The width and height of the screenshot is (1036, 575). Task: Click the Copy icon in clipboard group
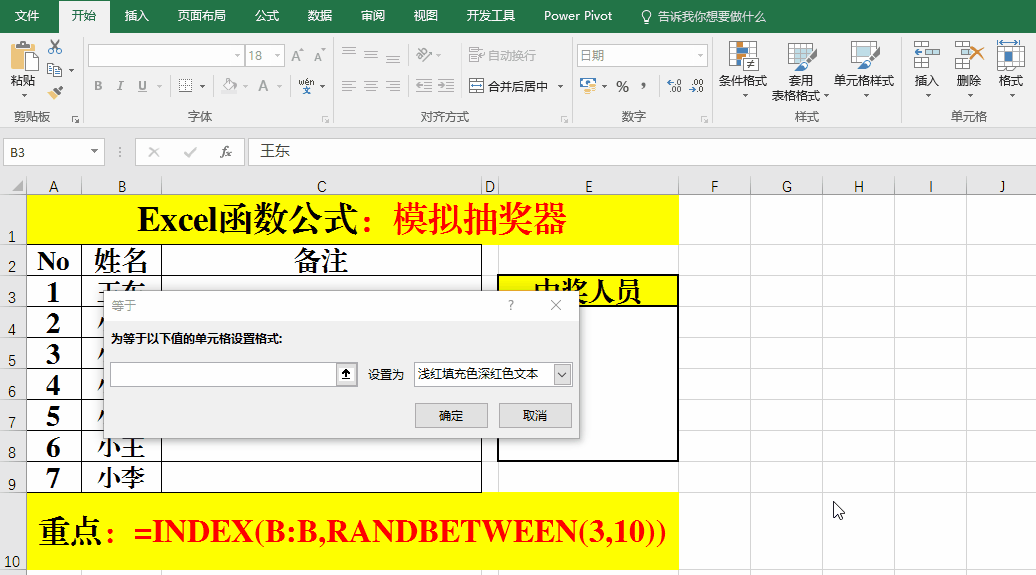tap(55, 69)
